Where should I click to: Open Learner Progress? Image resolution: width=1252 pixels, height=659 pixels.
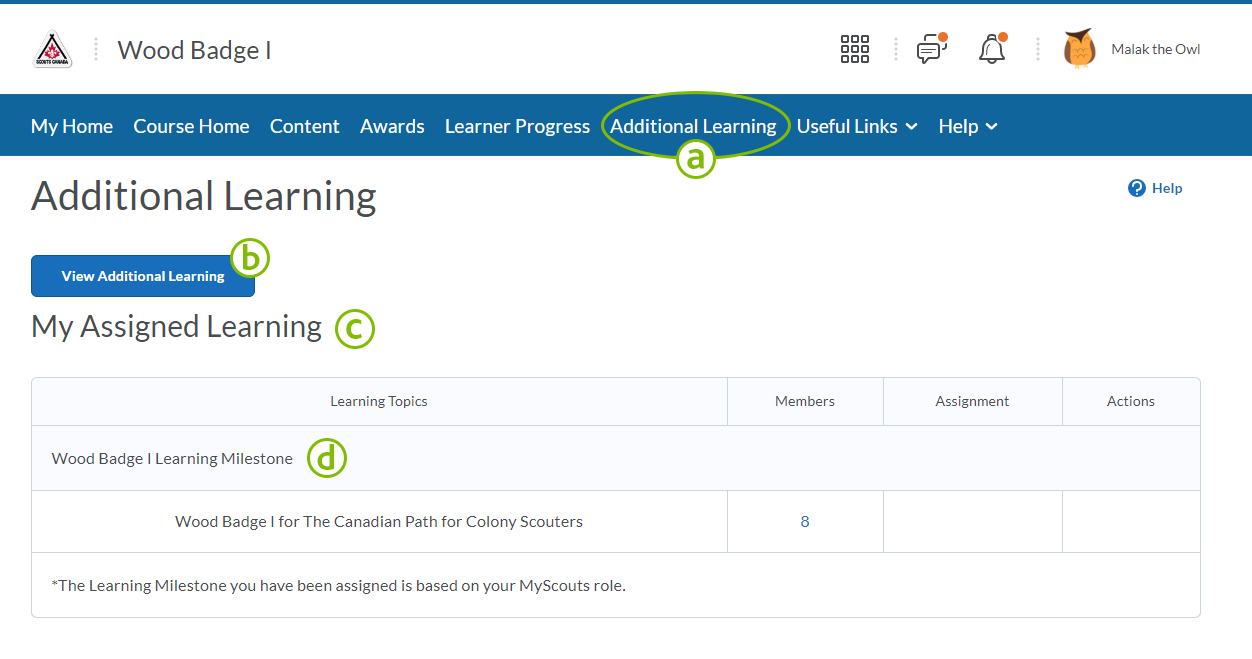click(517, 126)
